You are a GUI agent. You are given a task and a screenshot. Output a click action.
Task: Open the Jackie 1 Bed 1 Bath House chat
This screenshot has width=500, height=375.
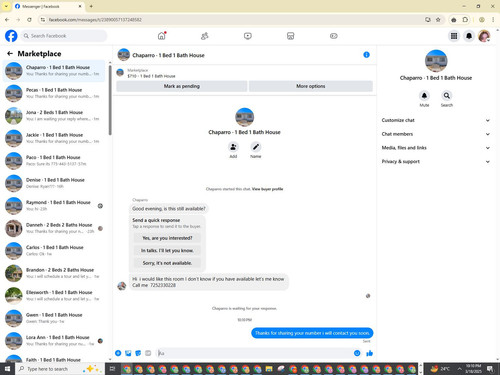pyautogui.click(x=54, y=138)
